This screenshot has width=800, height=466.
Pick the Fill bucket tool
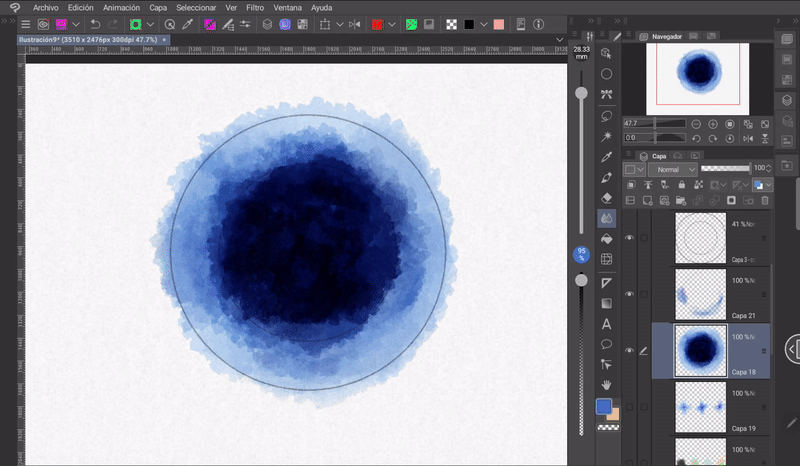click(x=606, y=239)
